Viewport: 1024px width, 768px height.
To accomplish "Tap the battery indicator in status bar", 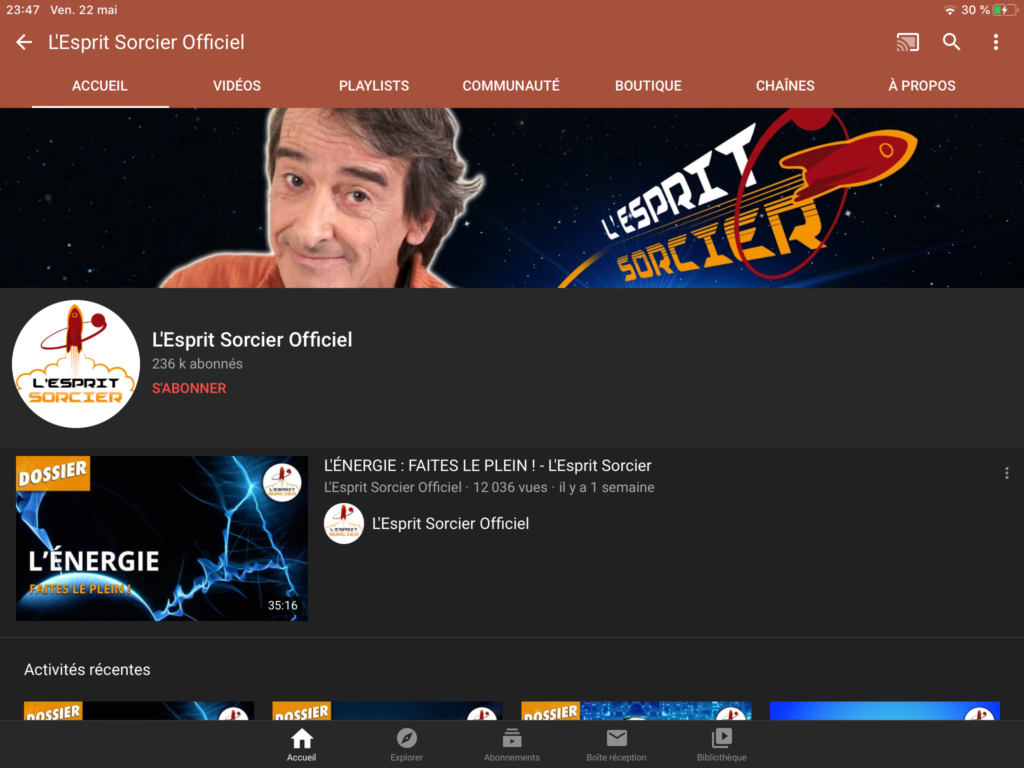I will tap(1004, 10).
